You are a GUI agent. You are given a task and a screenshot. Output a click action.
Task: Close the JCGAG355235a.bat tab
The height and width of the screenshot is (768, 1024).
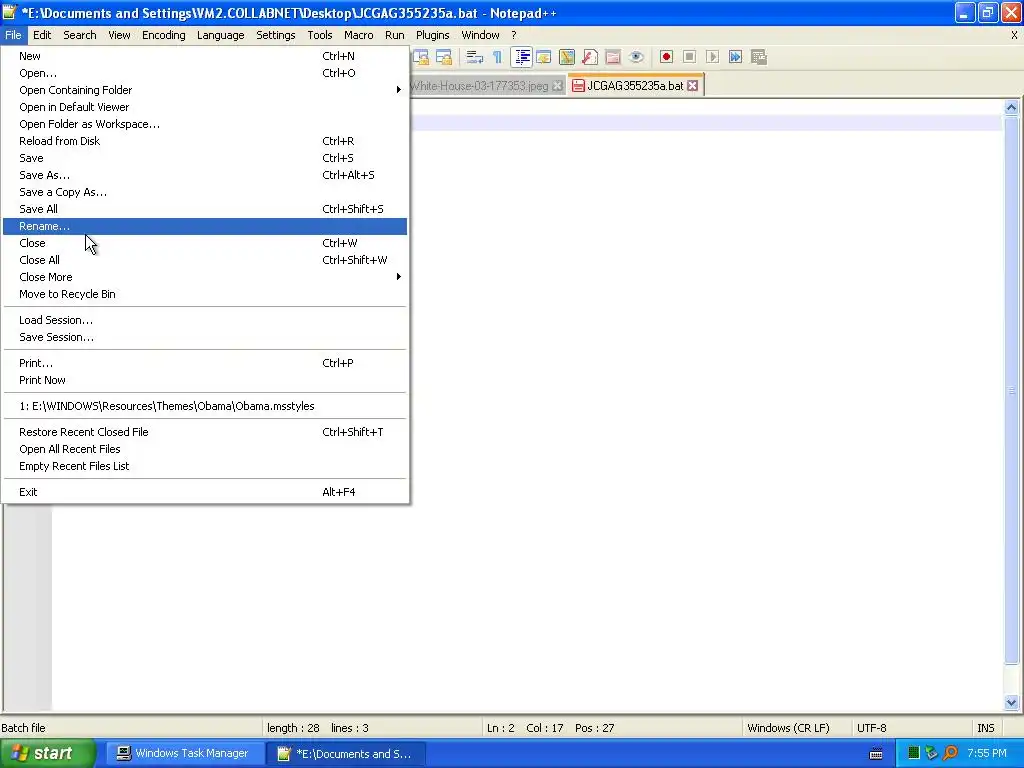pyautogui.click(x=693, y=86)
